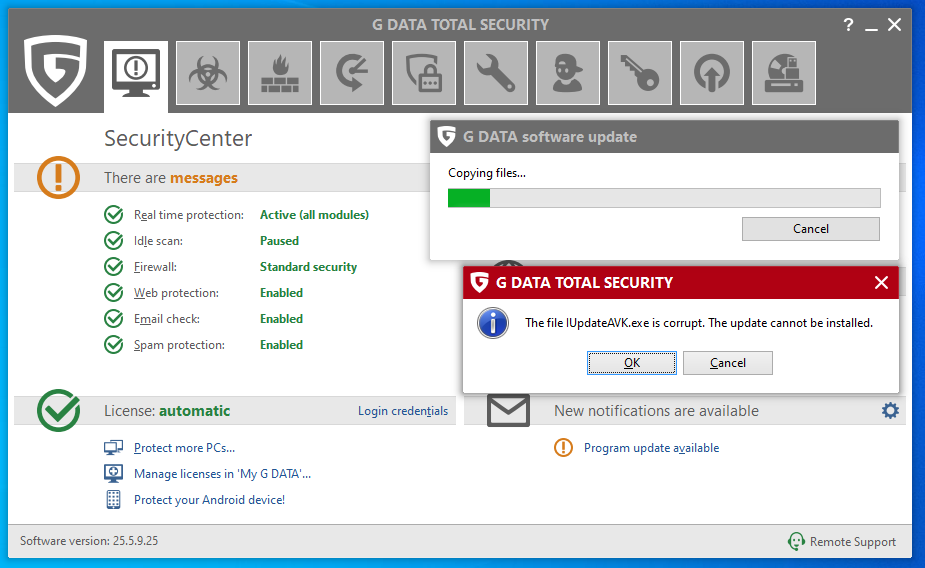Open Remote Support link

point(852,541)
